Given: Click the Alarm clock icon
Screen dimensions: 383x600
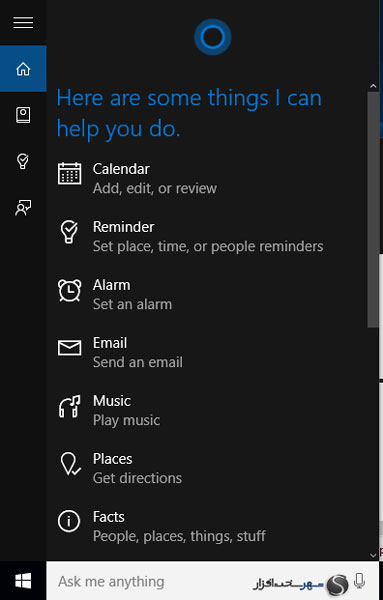Looking at the screenshot, I should coord(69,290).
